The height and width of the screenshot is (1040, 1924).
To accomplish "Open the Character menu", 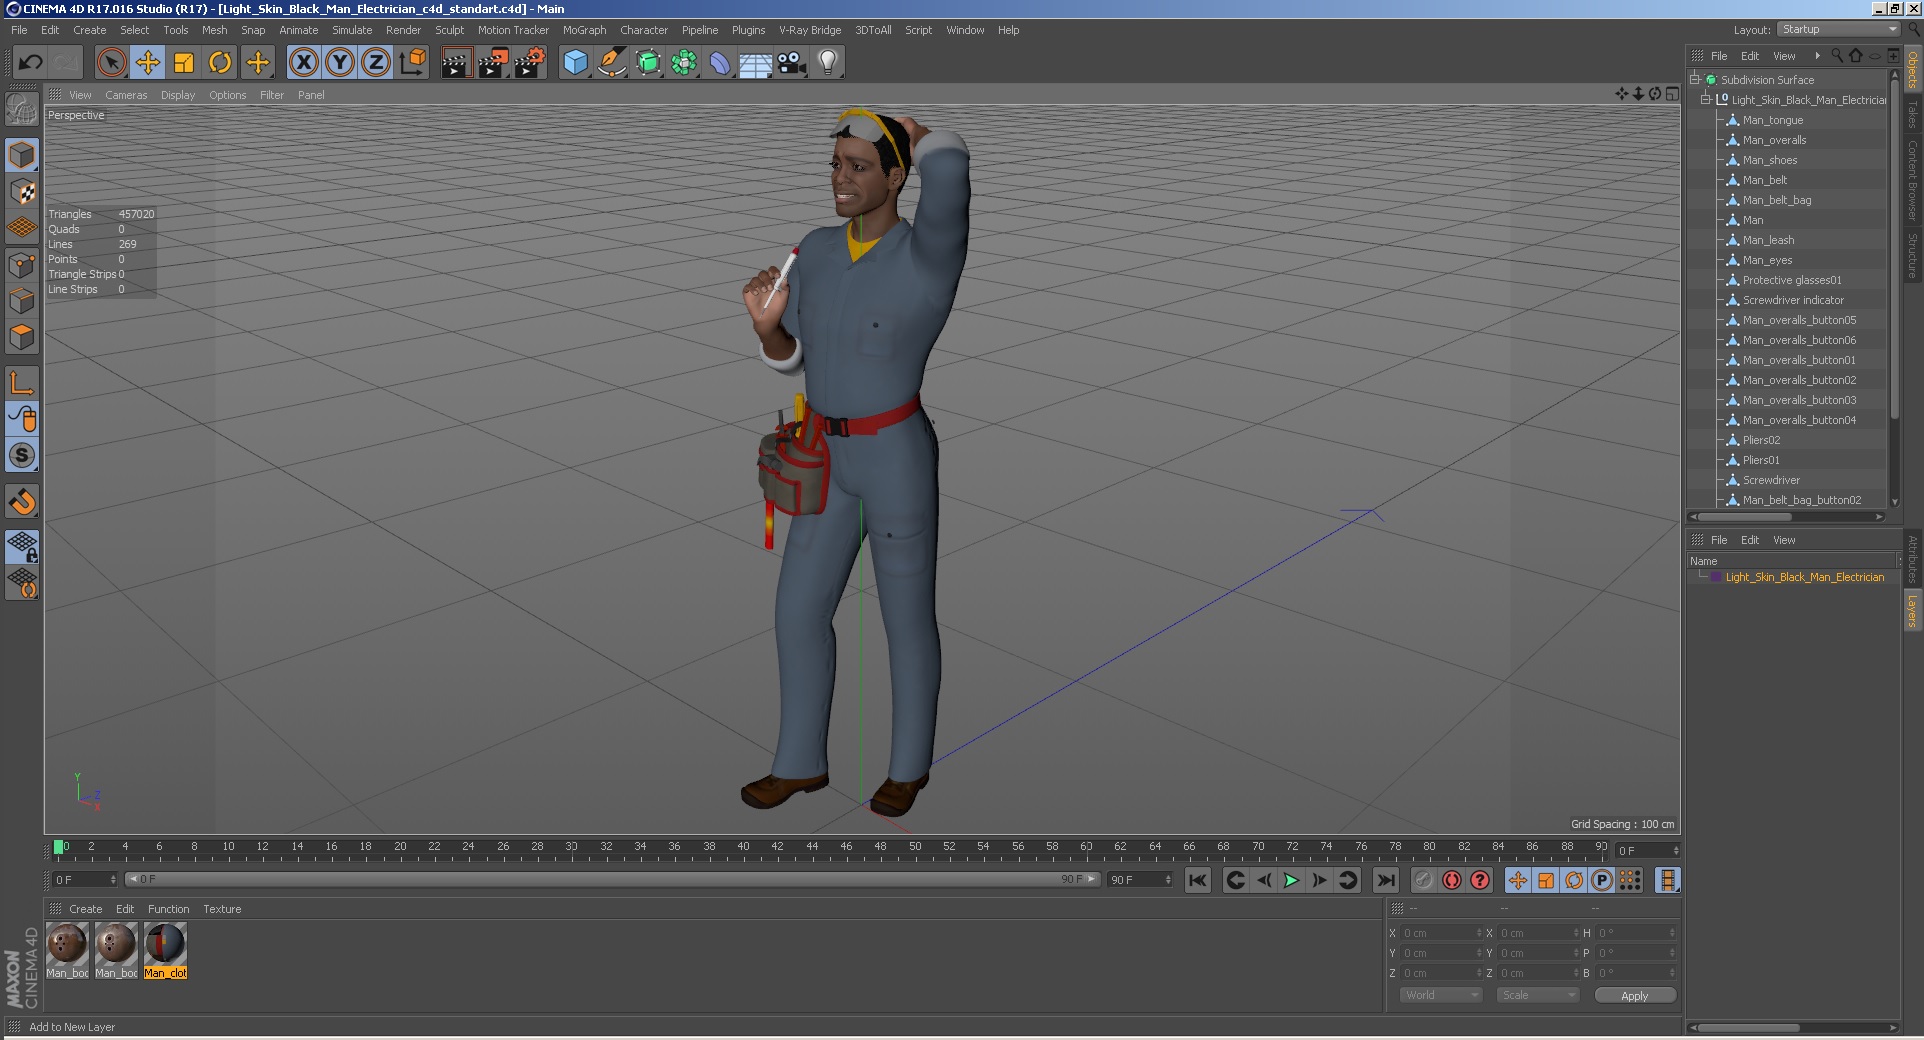I will [644, 30].
